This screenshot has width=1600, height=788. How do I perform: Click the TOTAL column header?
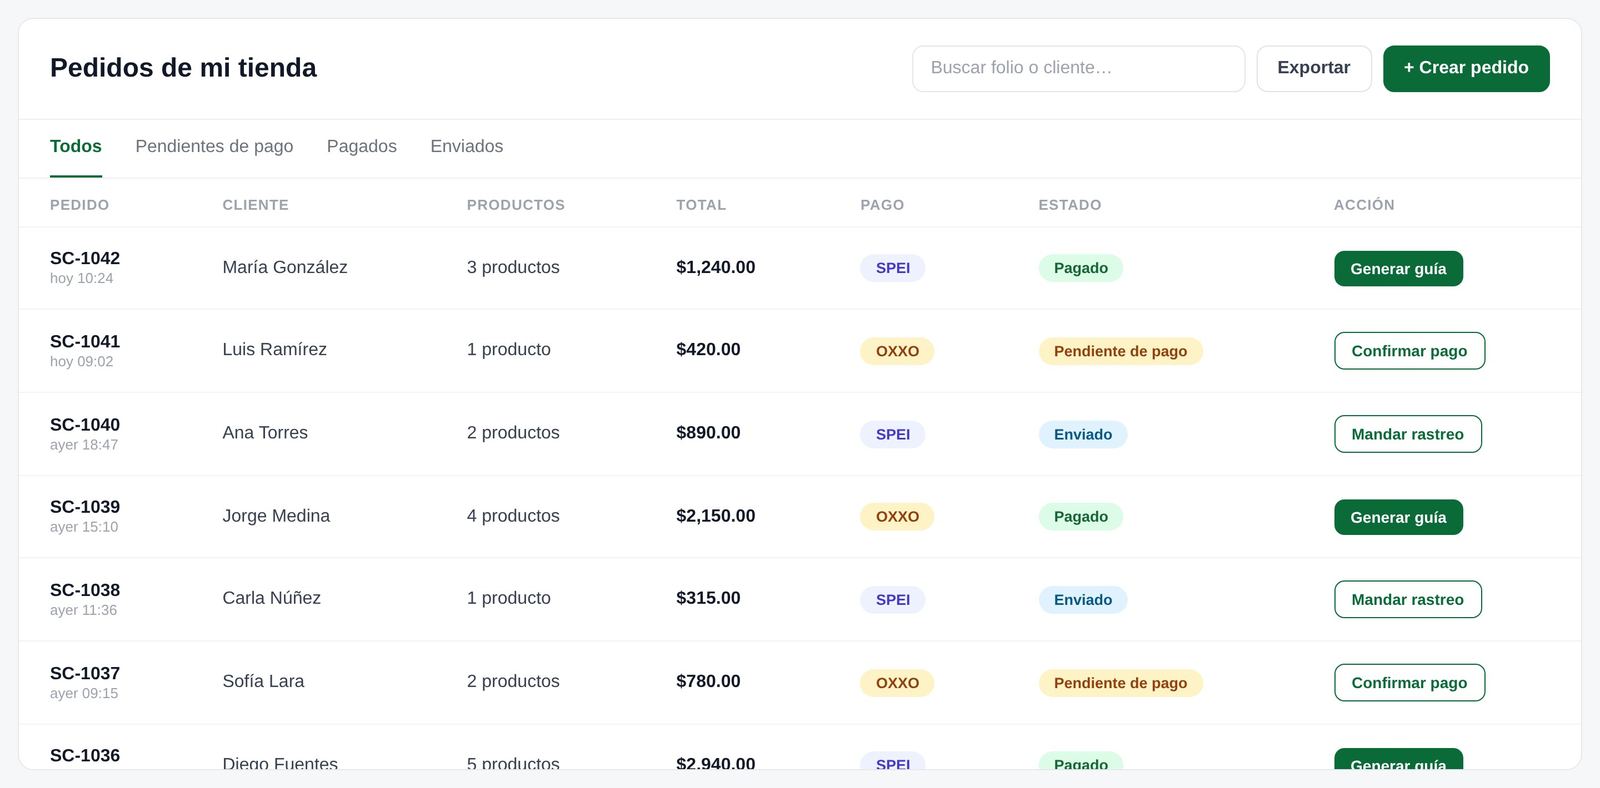pos(701,205)
